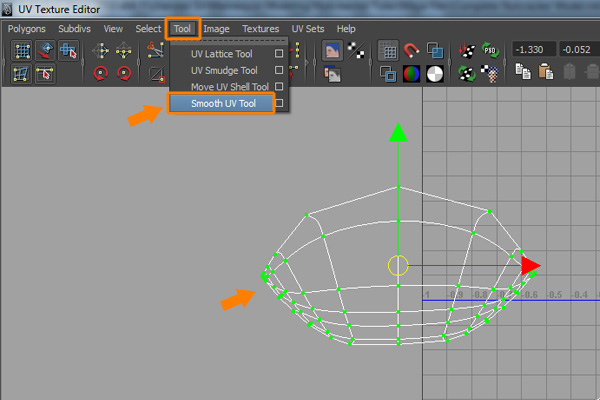The height and width of the screenshot is (400, 600).
Task: Toggle texture borders nested squares icon
Action: coord(388,74)
